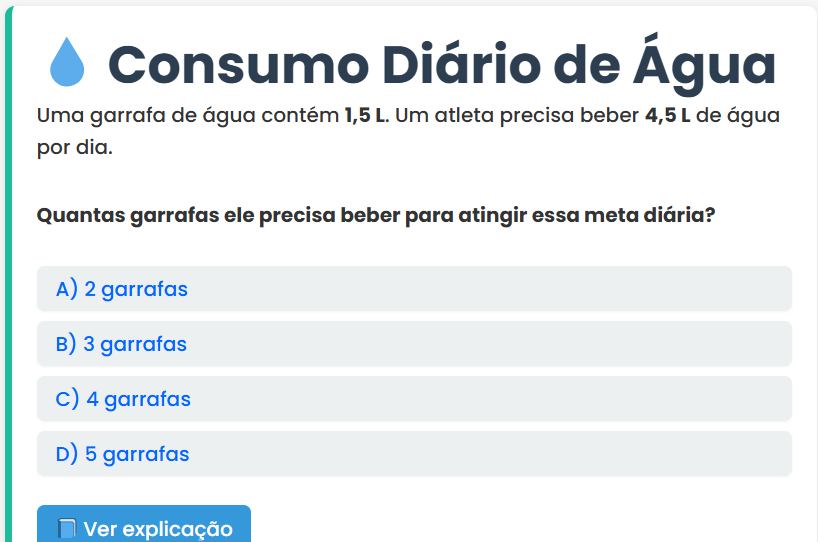Click the book icon on explanation button
Image resolution: width=818 pixels, height=542 pixels.
[x=66, y=529]
